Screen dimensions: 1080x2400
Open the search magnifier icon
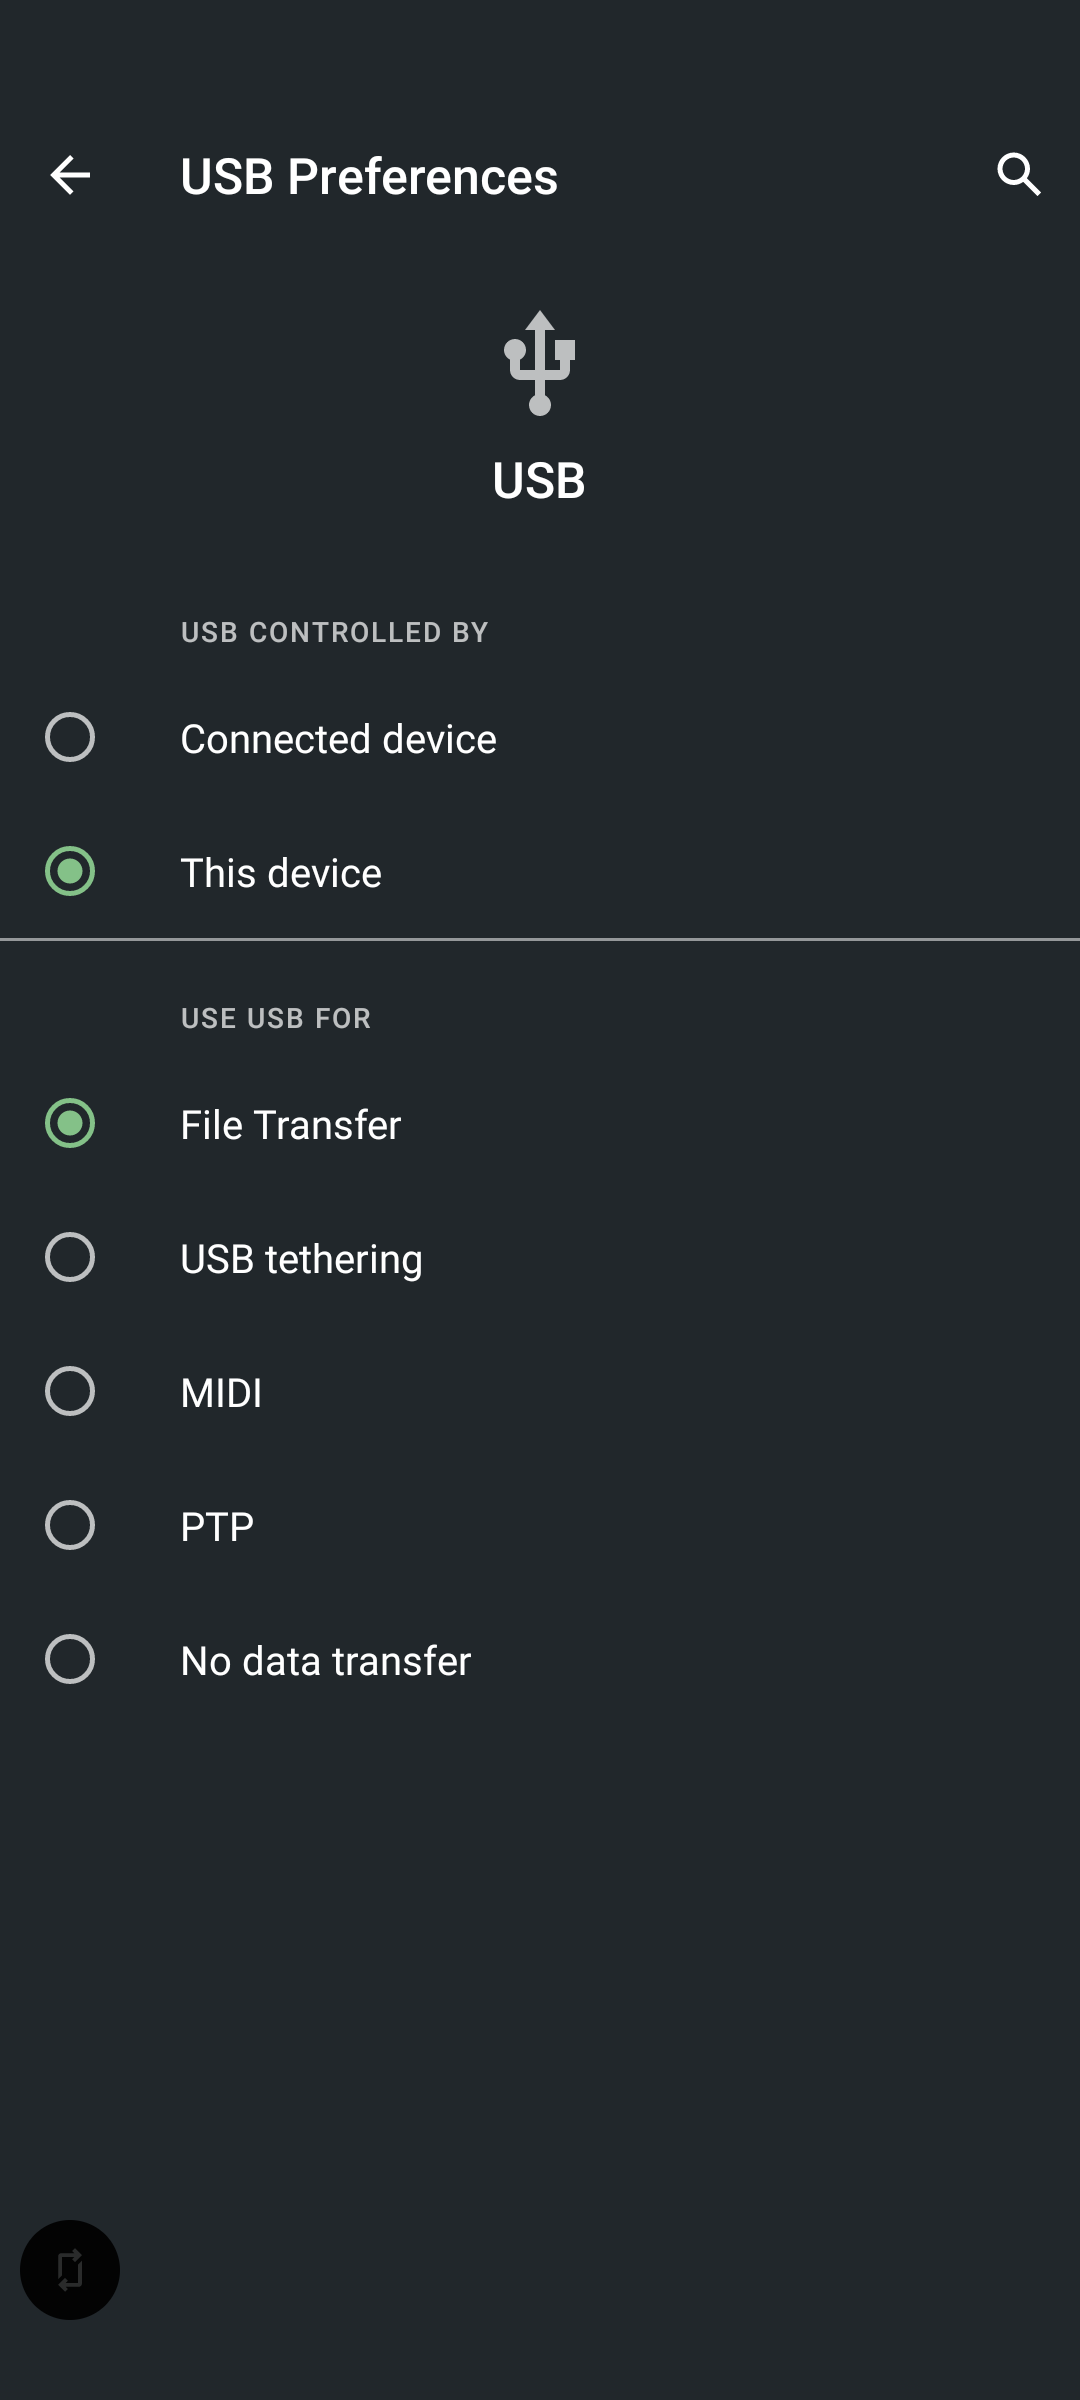click(x=1019, y=175)
